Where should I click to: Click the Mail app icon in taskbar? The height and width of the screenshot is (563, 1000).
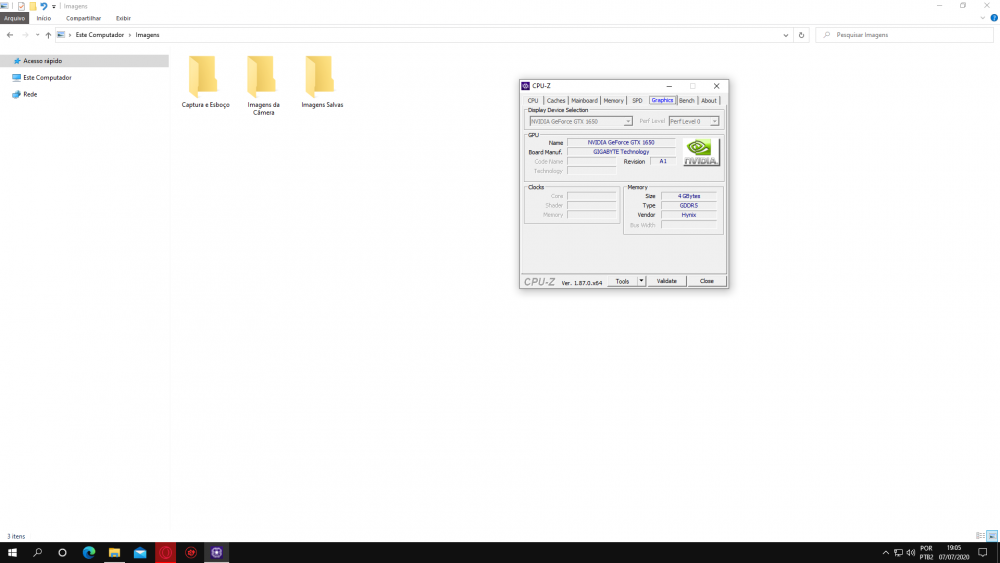click(x=140, y=552)
